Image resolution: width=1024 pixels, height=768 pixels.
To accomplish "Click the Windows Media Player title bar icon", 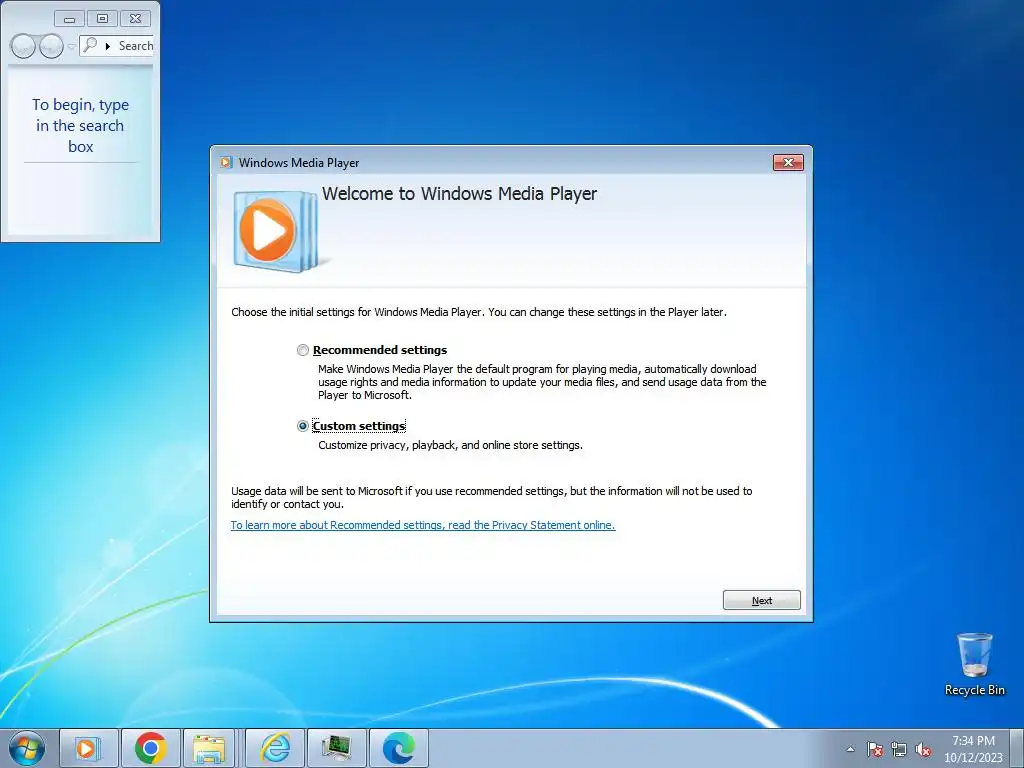I will (226, 163).
